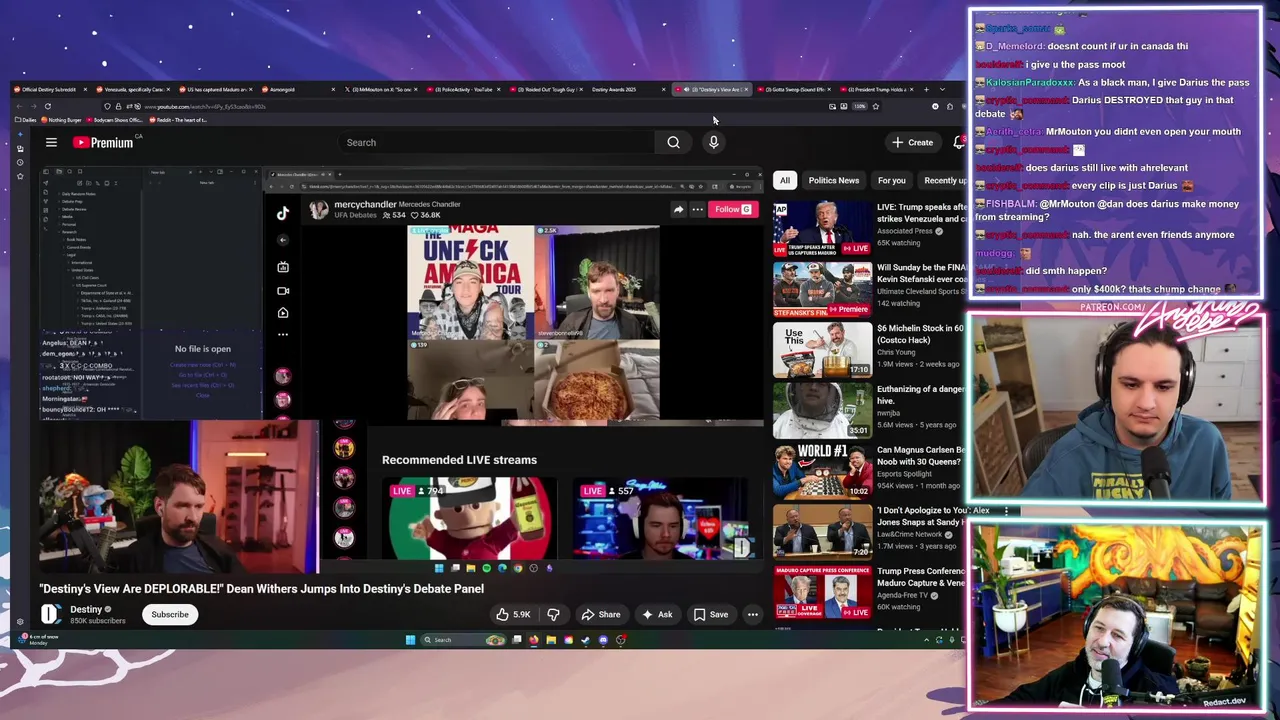Open Trump speaks LIVE Associated Press video
1280x720 pixels.
pyautogui.click(x=822, y=228)
